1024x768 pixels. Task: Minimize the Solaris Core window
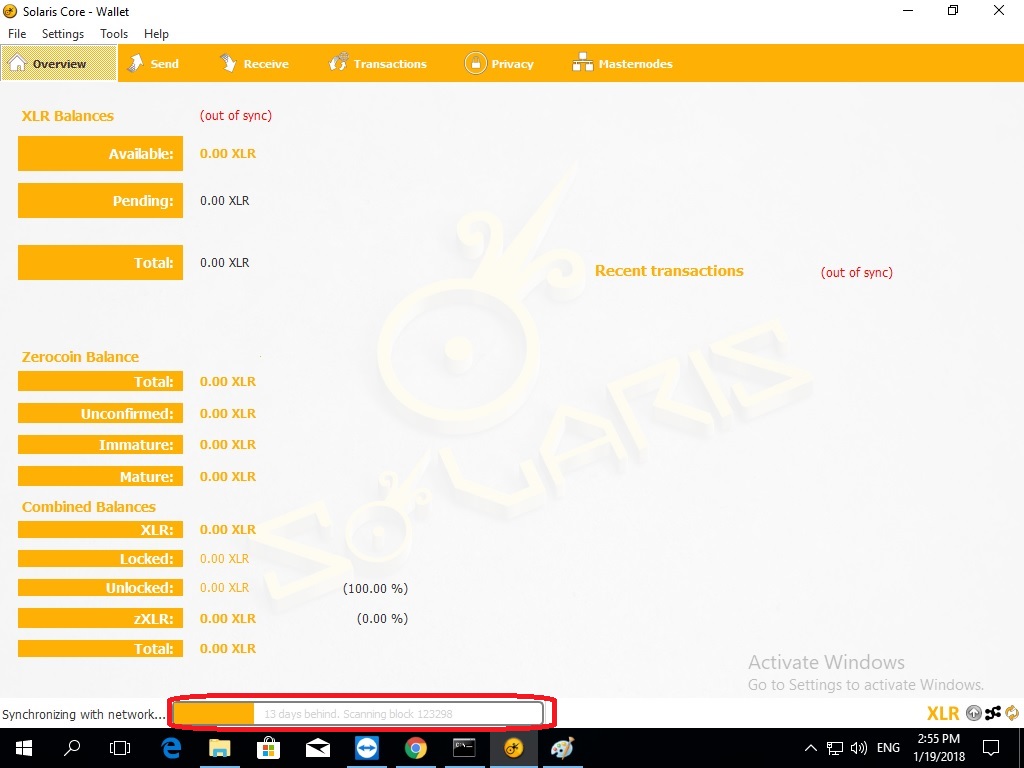[x=908, y=10]
